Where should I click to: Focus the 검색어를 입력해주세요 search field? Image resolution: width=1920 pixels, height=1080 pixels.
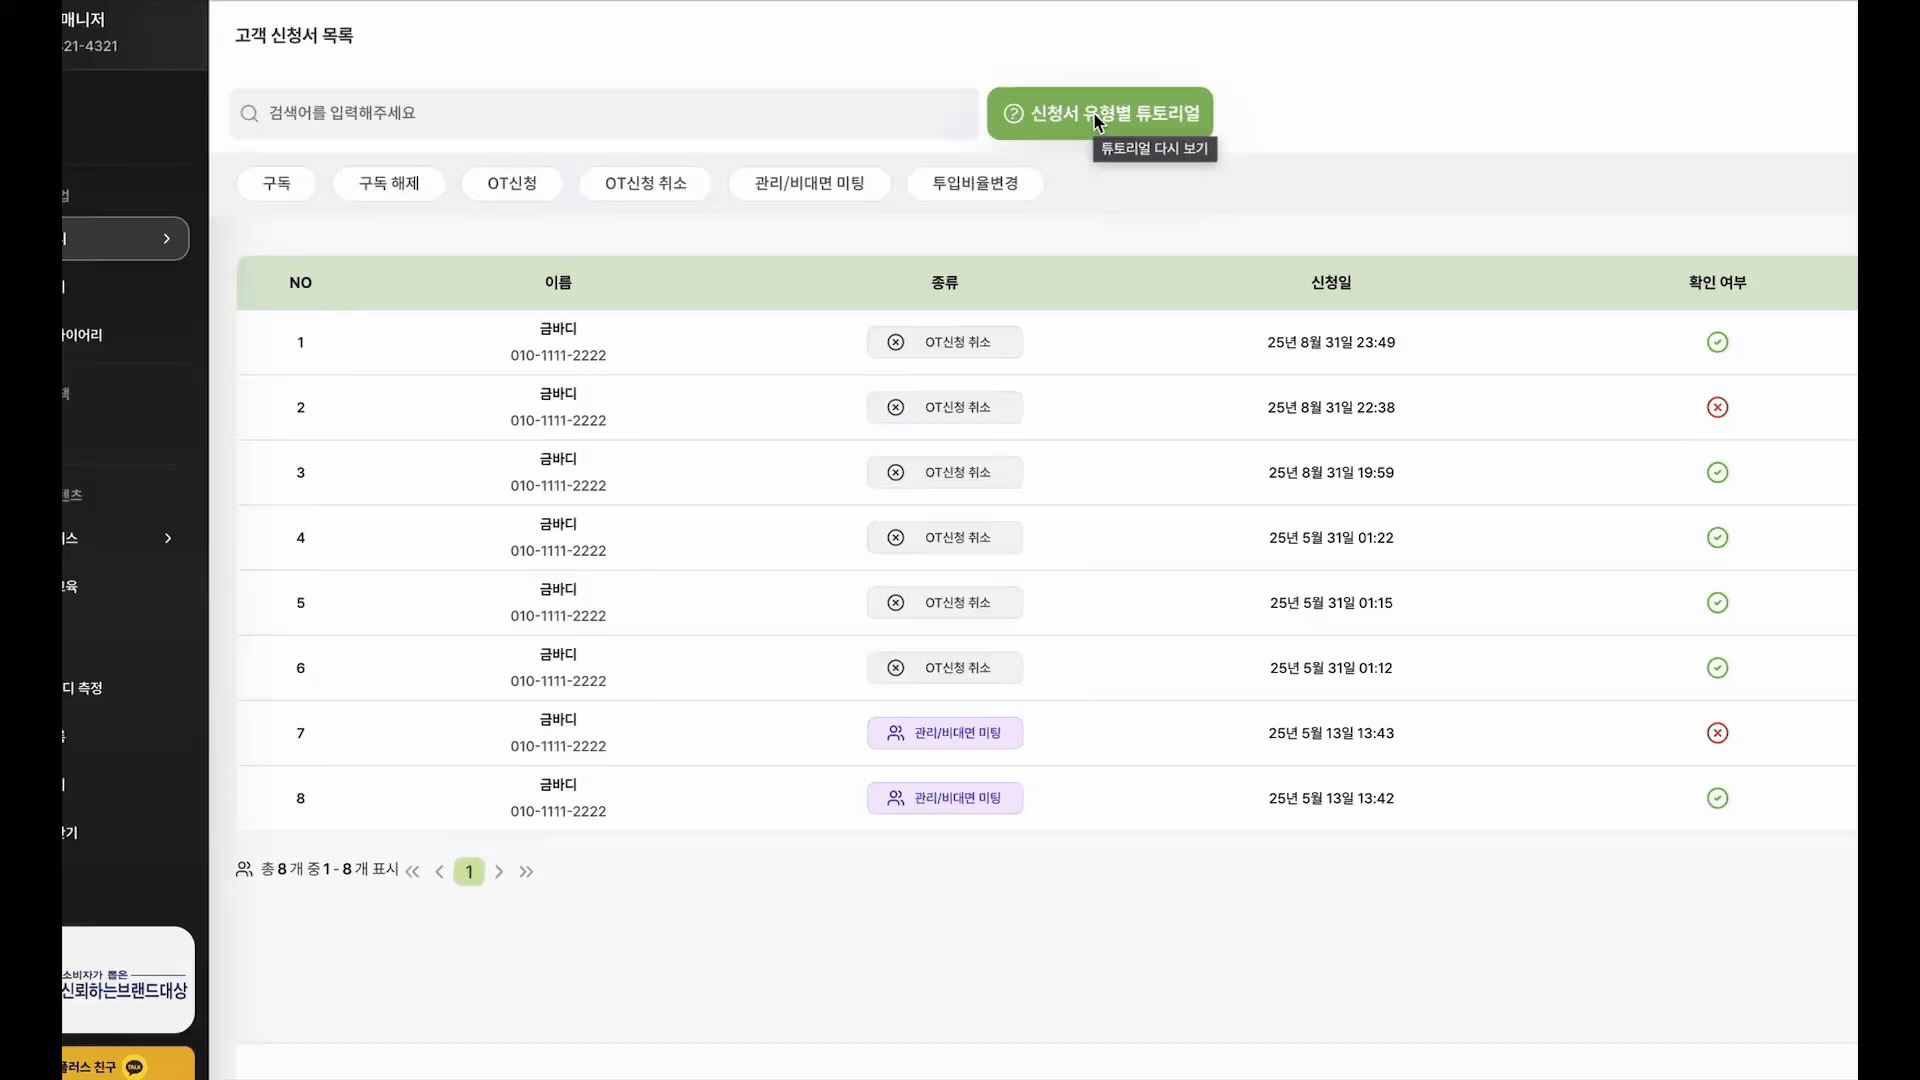pos(600,114)
